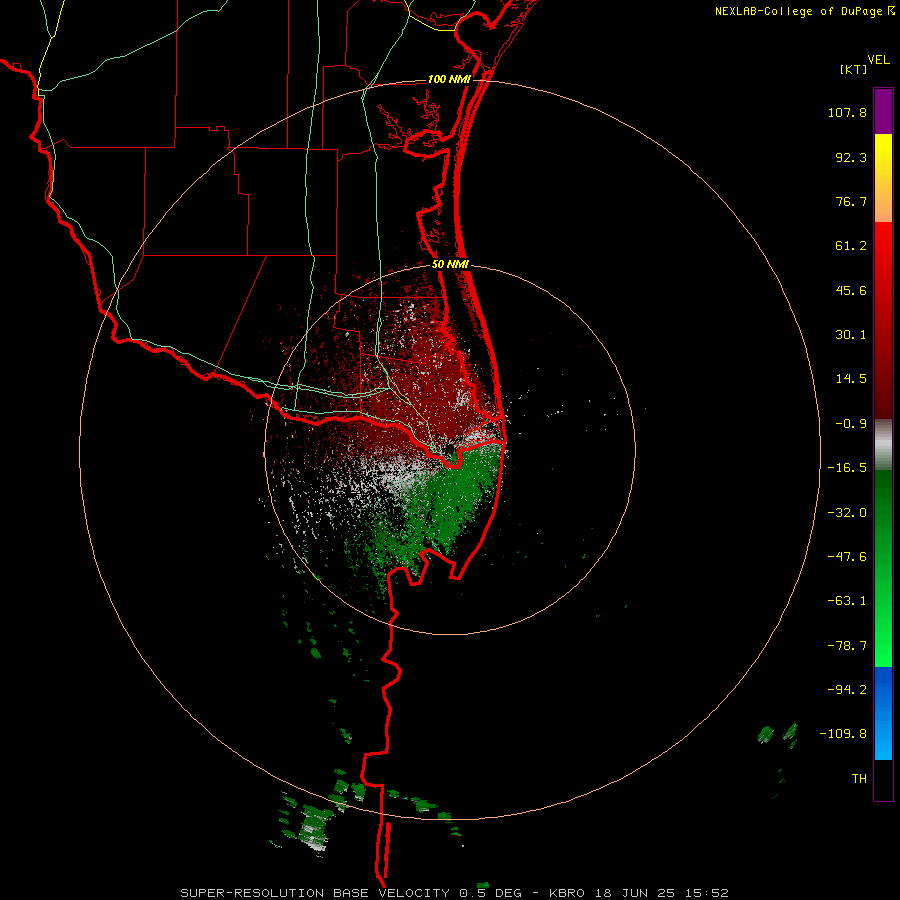Click the 50 NMI range ring label
The width and height of the screenshot is (900, 900).
pyautogui.click(x=450, y=265)
